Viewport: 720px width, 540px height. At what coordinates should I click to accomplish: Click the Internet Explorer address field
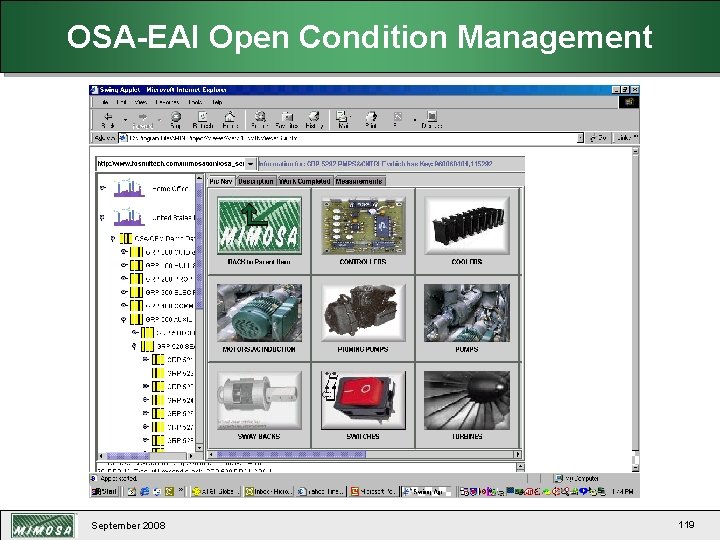349,138
